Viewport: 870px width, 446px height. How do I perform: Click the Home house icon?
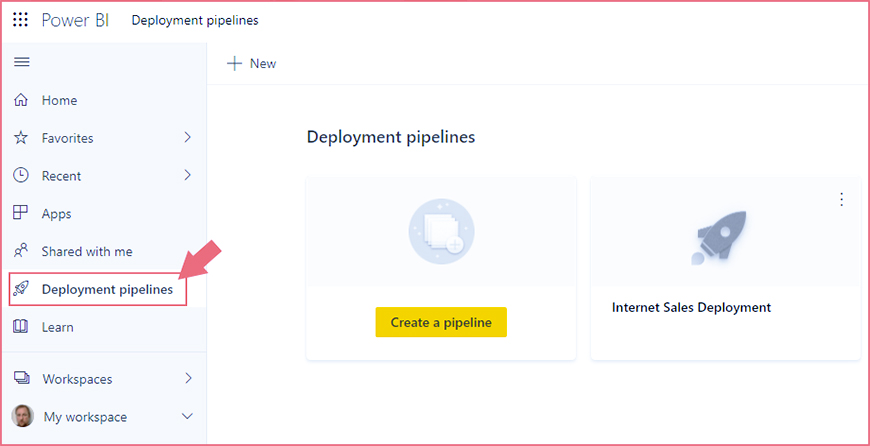point(21,100)
